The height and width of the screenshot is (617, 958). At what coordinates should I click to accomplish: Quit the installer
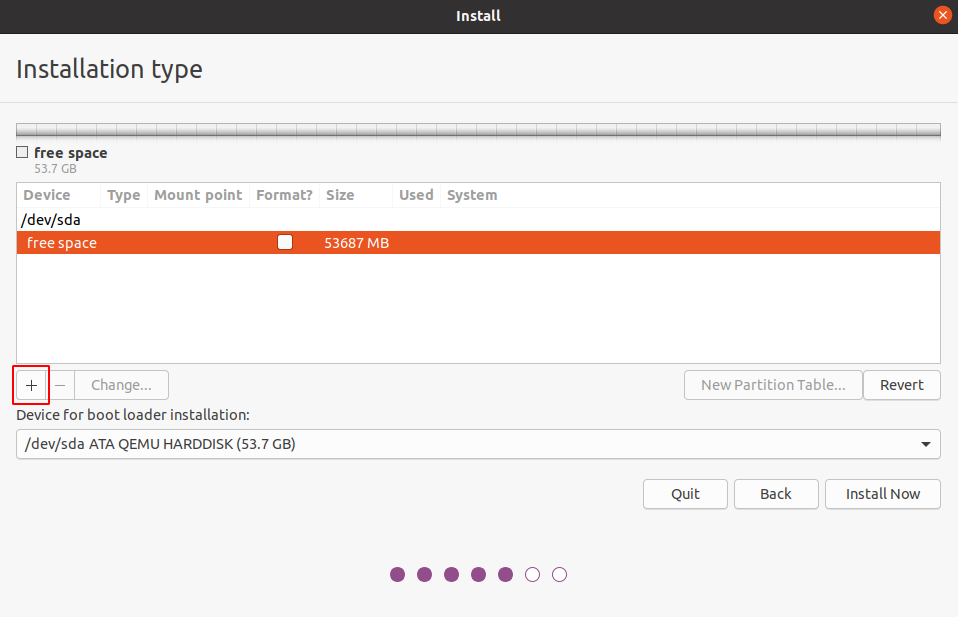point(685,494)
